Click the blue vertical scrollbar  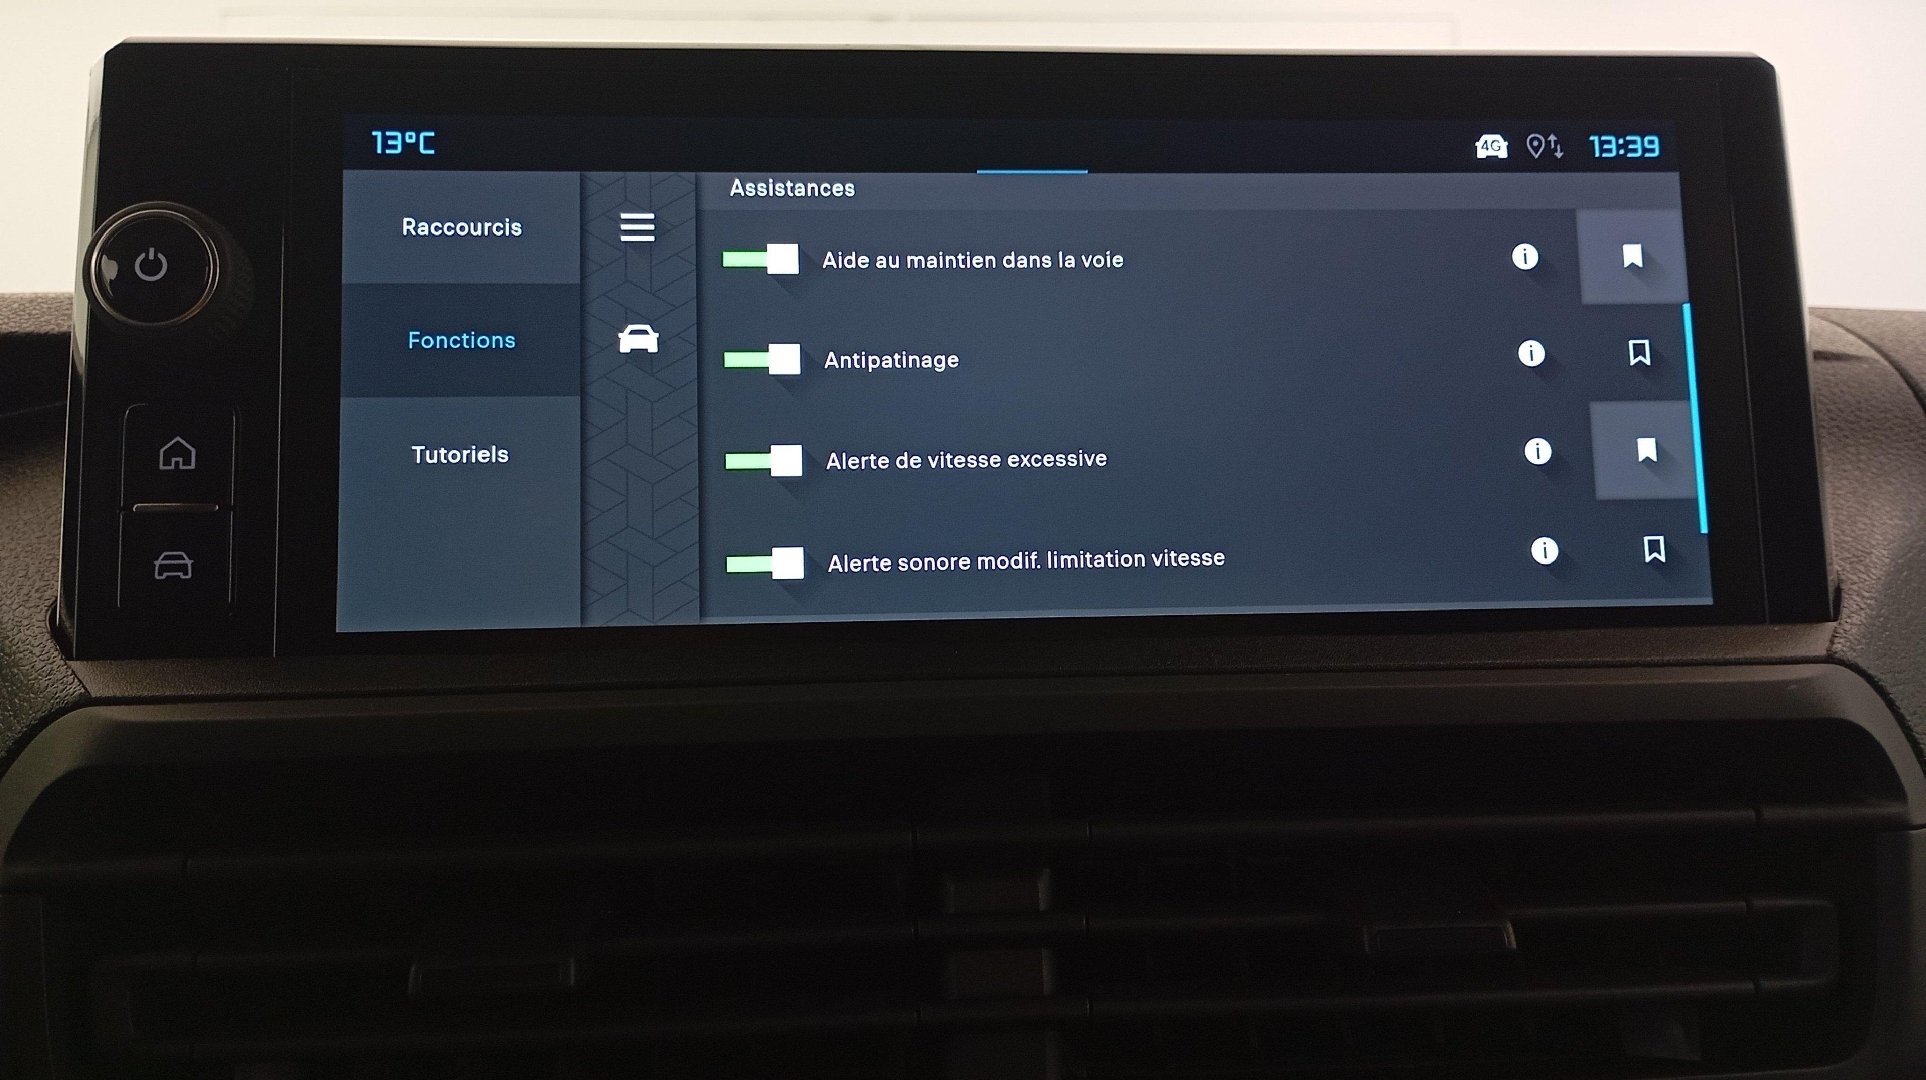pos(1694,418)
